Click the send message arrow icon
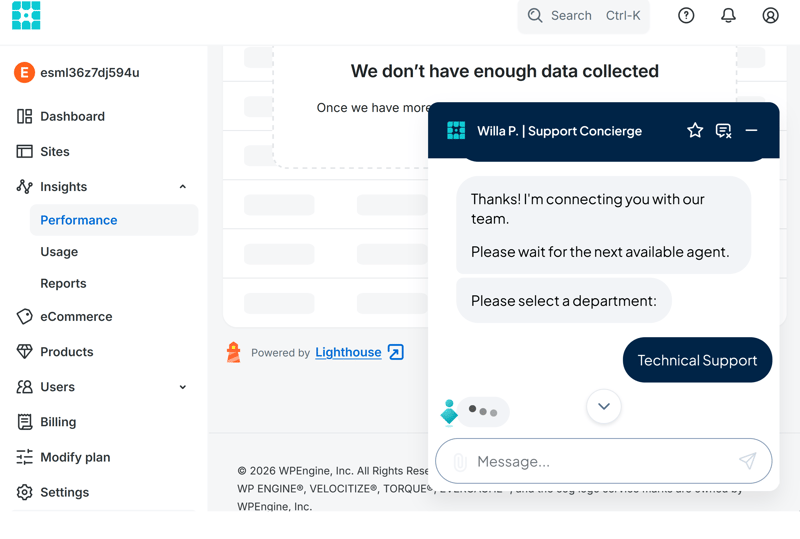 click(747, 461)
